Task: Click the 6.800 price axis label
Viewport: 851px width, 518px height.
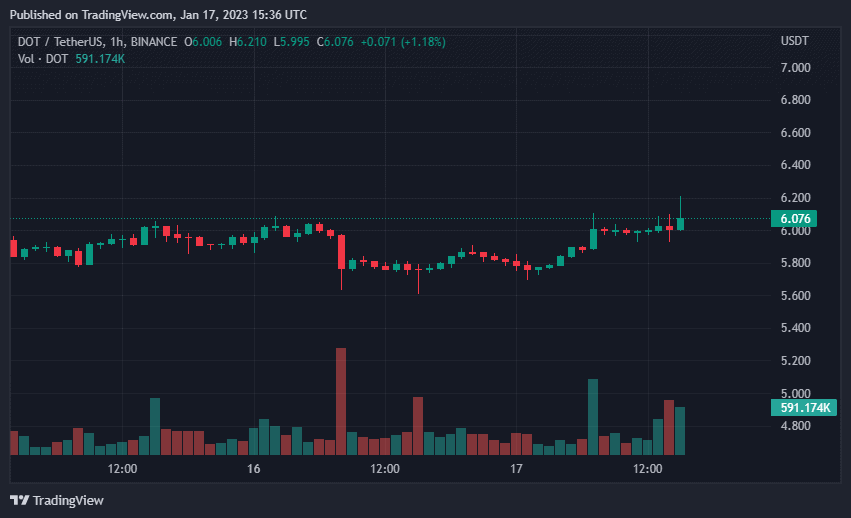Action: pos(795,100)
